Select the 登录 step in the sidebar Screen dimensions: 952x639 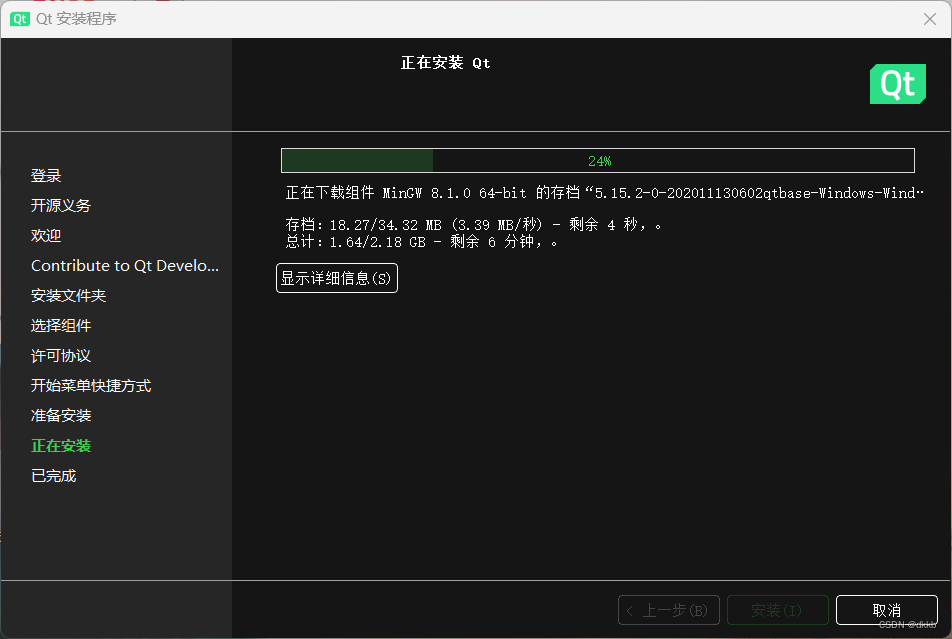(46, 176)
